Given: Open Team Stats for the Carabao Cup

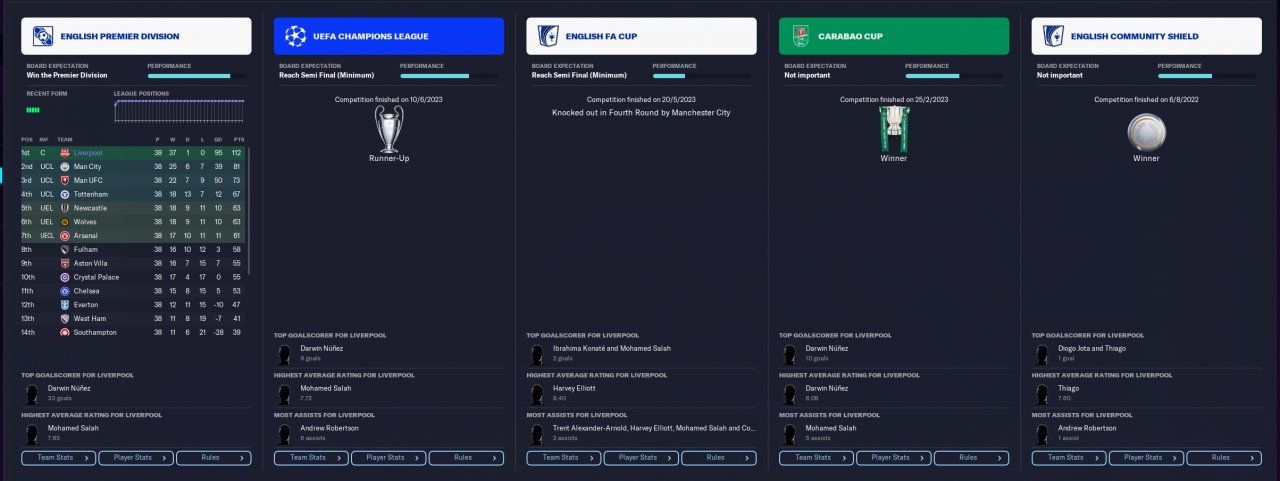Looking at the screenshot, I should pyautogui.click(x=817, y=458).
